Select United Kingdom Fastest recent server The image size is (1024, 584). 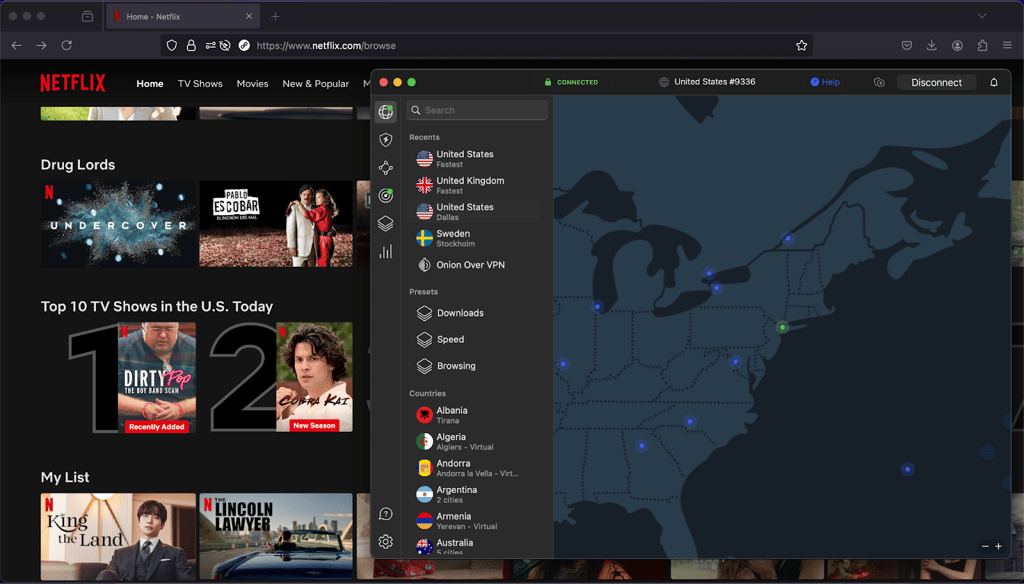pyautogui.click(x=474, y=186)
